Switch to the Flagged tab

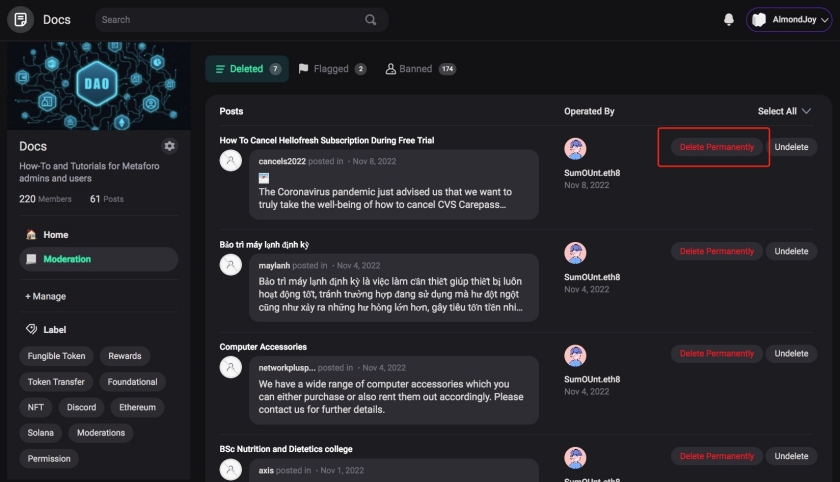[332, 69]
